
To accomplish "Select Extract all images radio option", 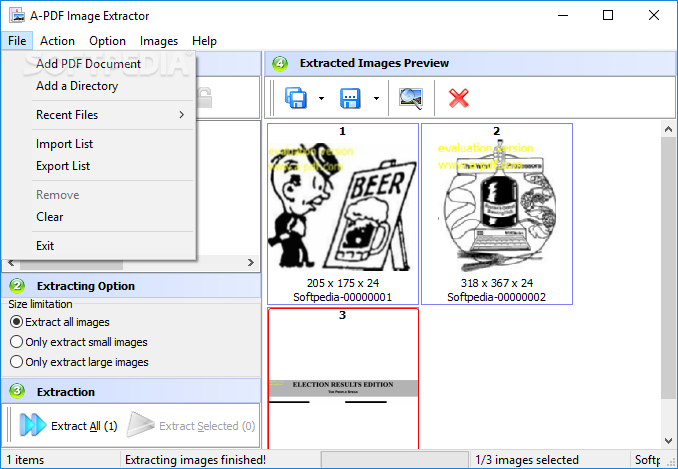I will coord(60,322).
